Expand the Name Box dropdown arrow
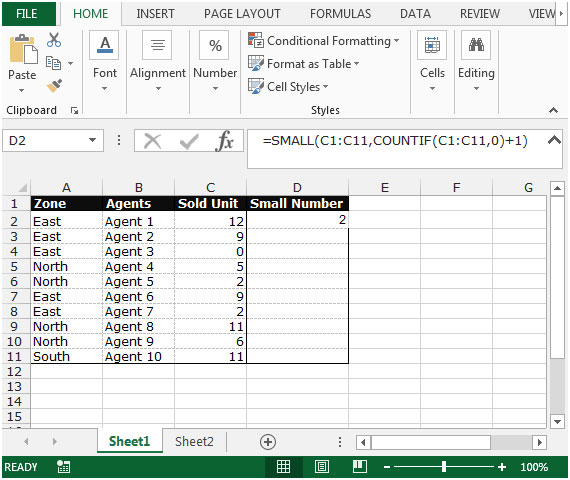The width and height of the screenshot is (570, 480). pyautogui.click(x=92, y=140)
